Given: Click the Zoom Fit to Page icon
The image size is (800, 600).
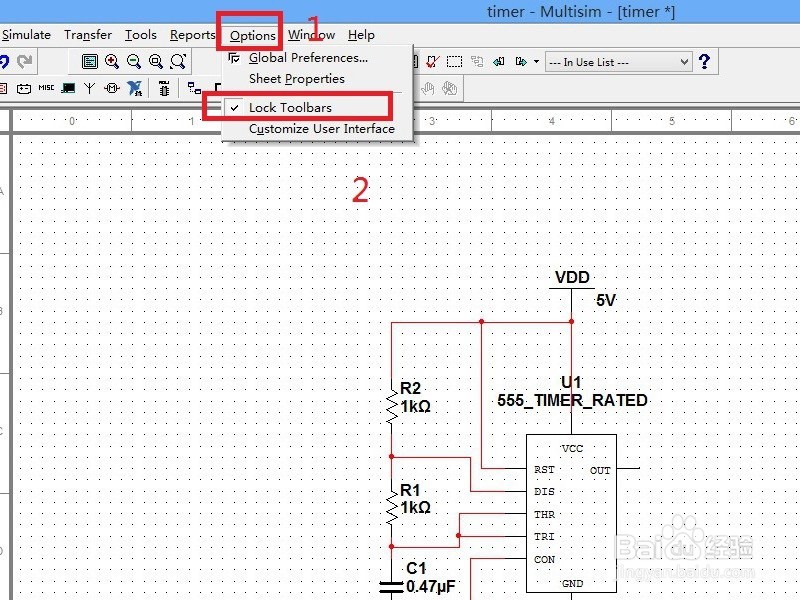Looking at the screenshot, I should click(178, 62).
